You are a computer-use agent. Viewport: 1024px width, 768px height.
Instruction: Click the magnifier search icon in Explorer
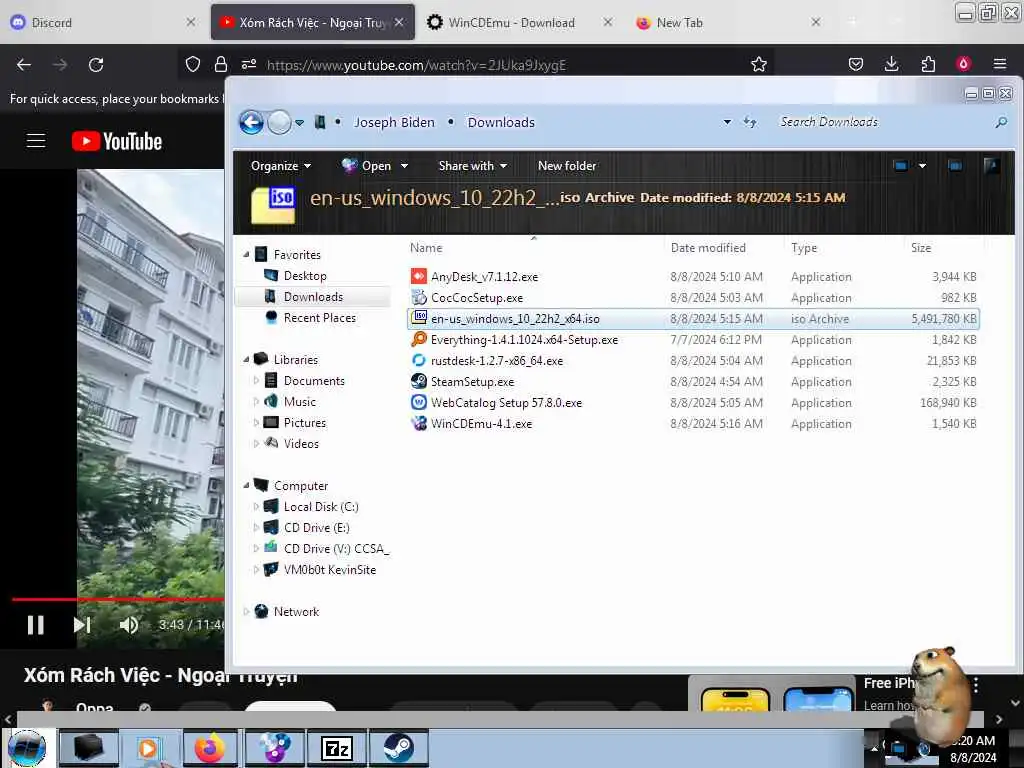(1000, 122)
